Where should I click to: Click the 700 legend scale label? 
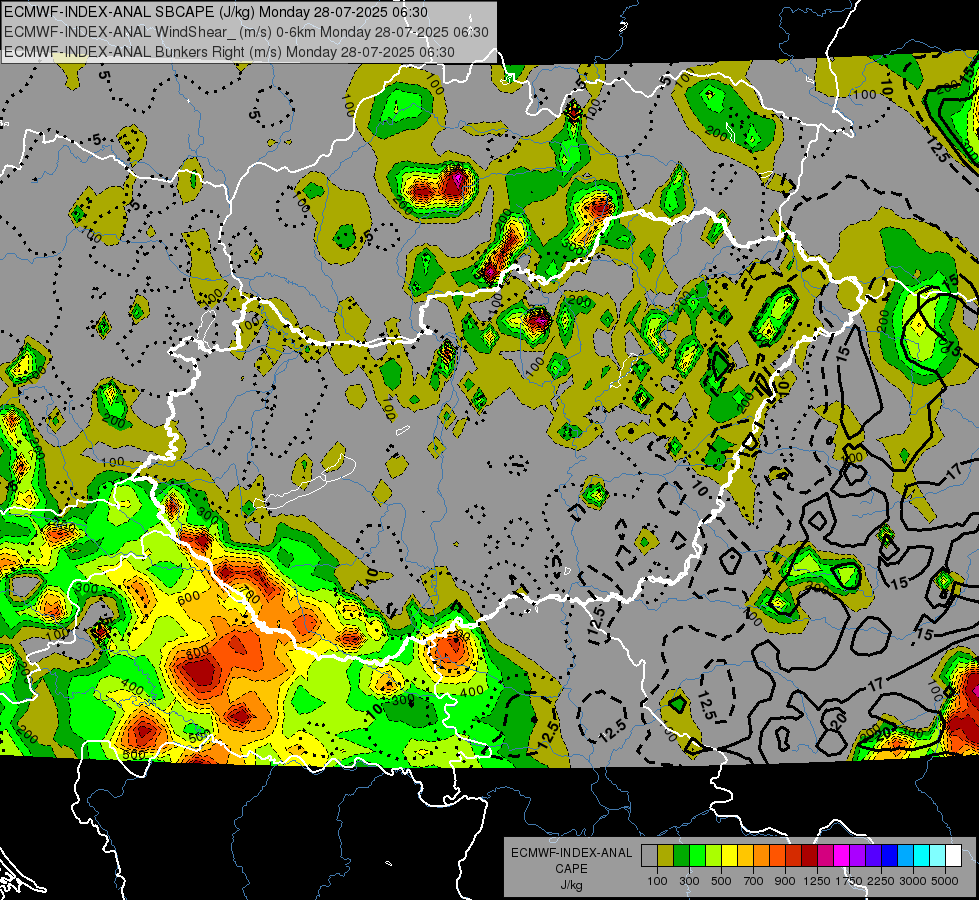754,881
